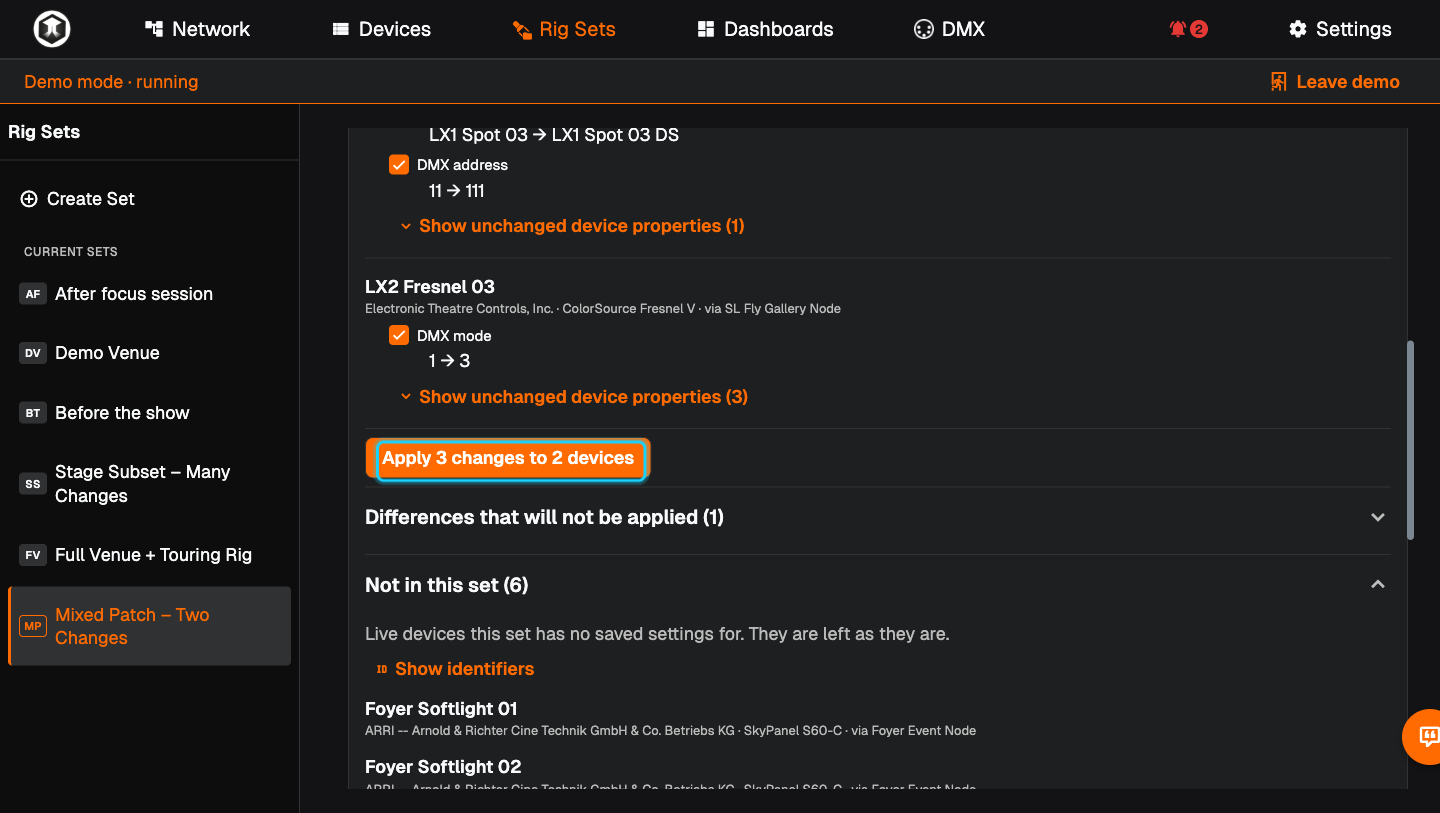Click the FV badge for Full Venue
Viewport: 1440px width, 813px height.
(x=33, y=555)
